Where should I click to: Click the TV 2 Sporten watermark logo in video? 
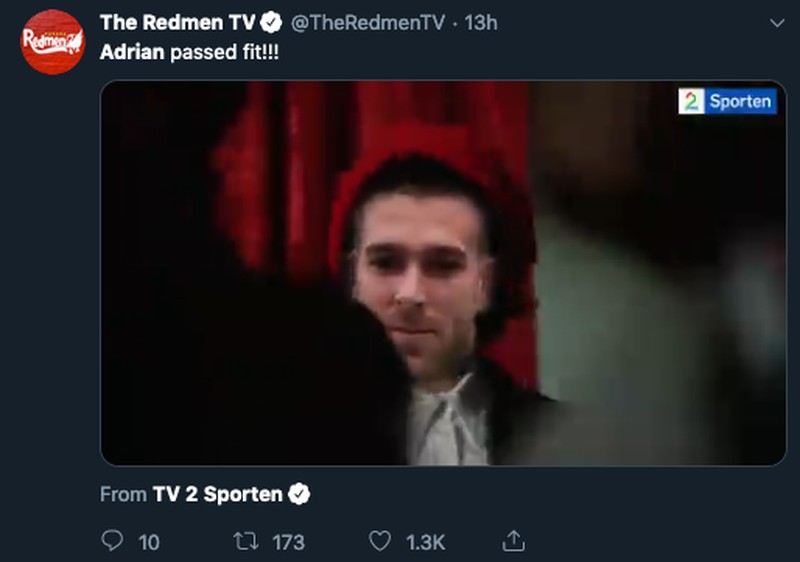click(727, 101)
